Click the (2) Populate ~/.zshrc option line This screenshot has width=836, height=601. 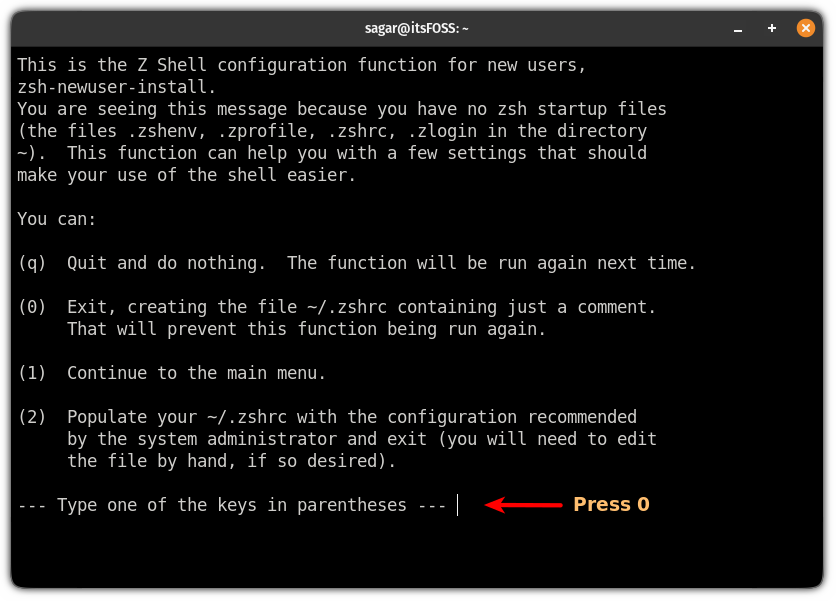point(327,417)
